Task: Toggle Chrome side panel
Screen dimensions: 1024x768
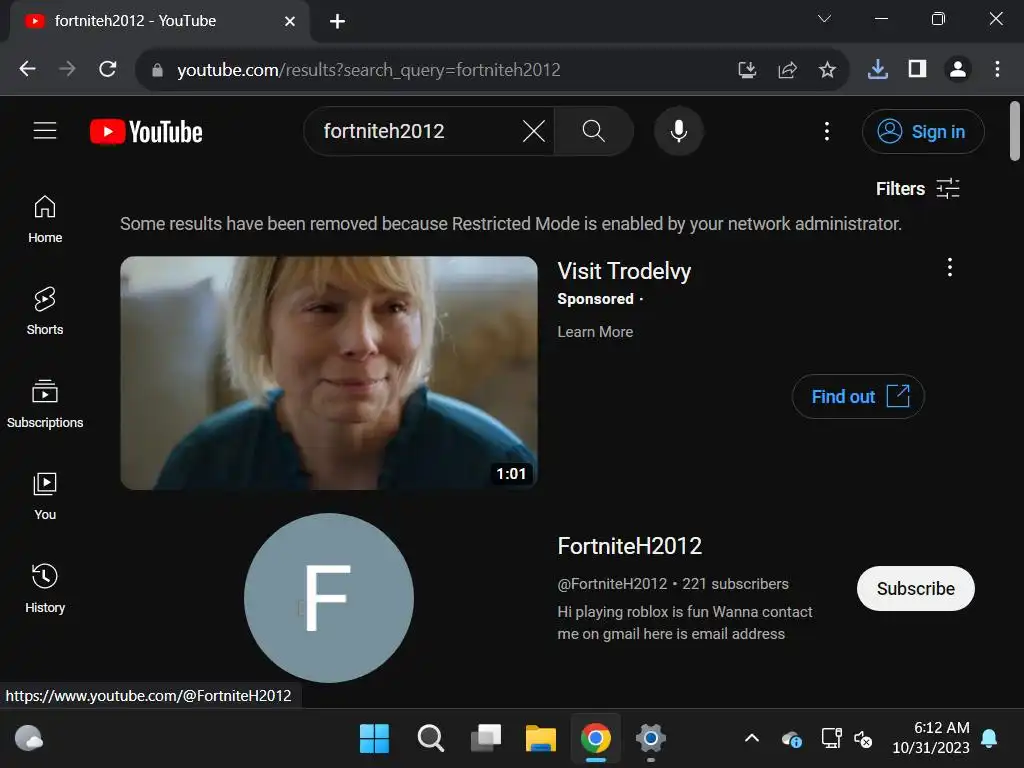Action: tap(918, 69)
